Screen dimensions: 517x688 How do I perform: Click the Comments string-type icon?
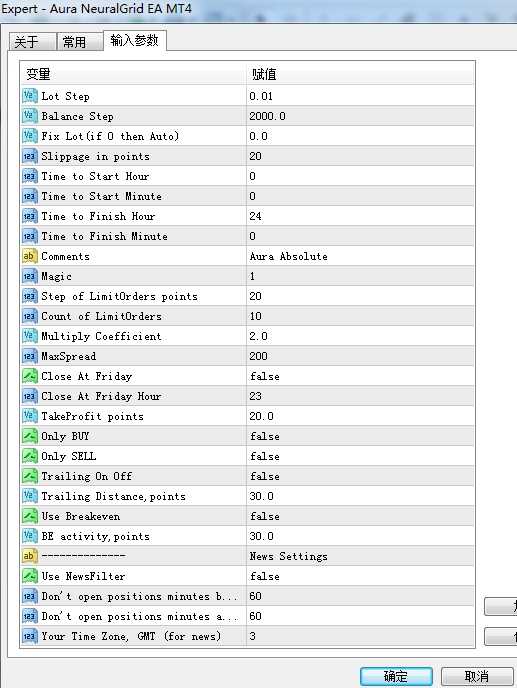pos(29,256)
